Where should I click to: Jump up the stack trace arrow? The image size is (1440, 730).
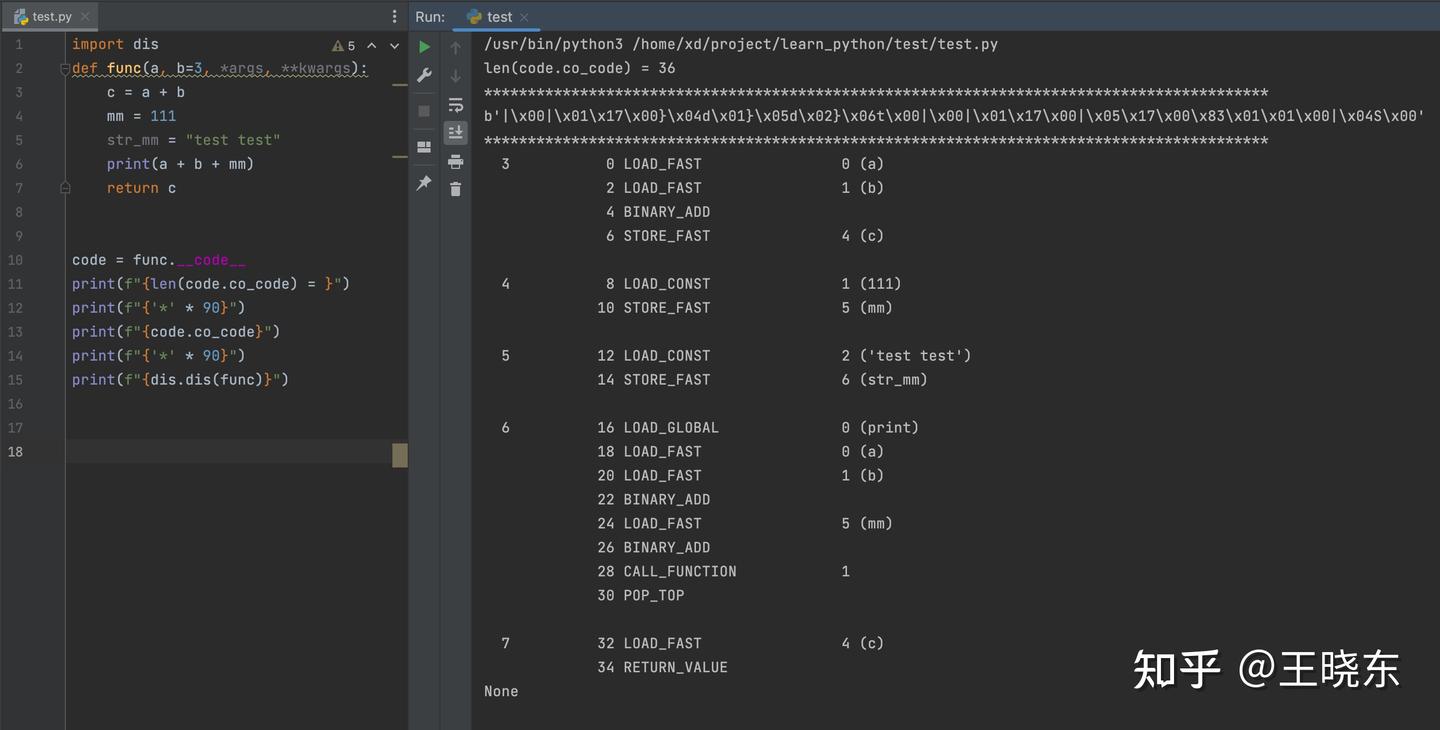point(456,48)
